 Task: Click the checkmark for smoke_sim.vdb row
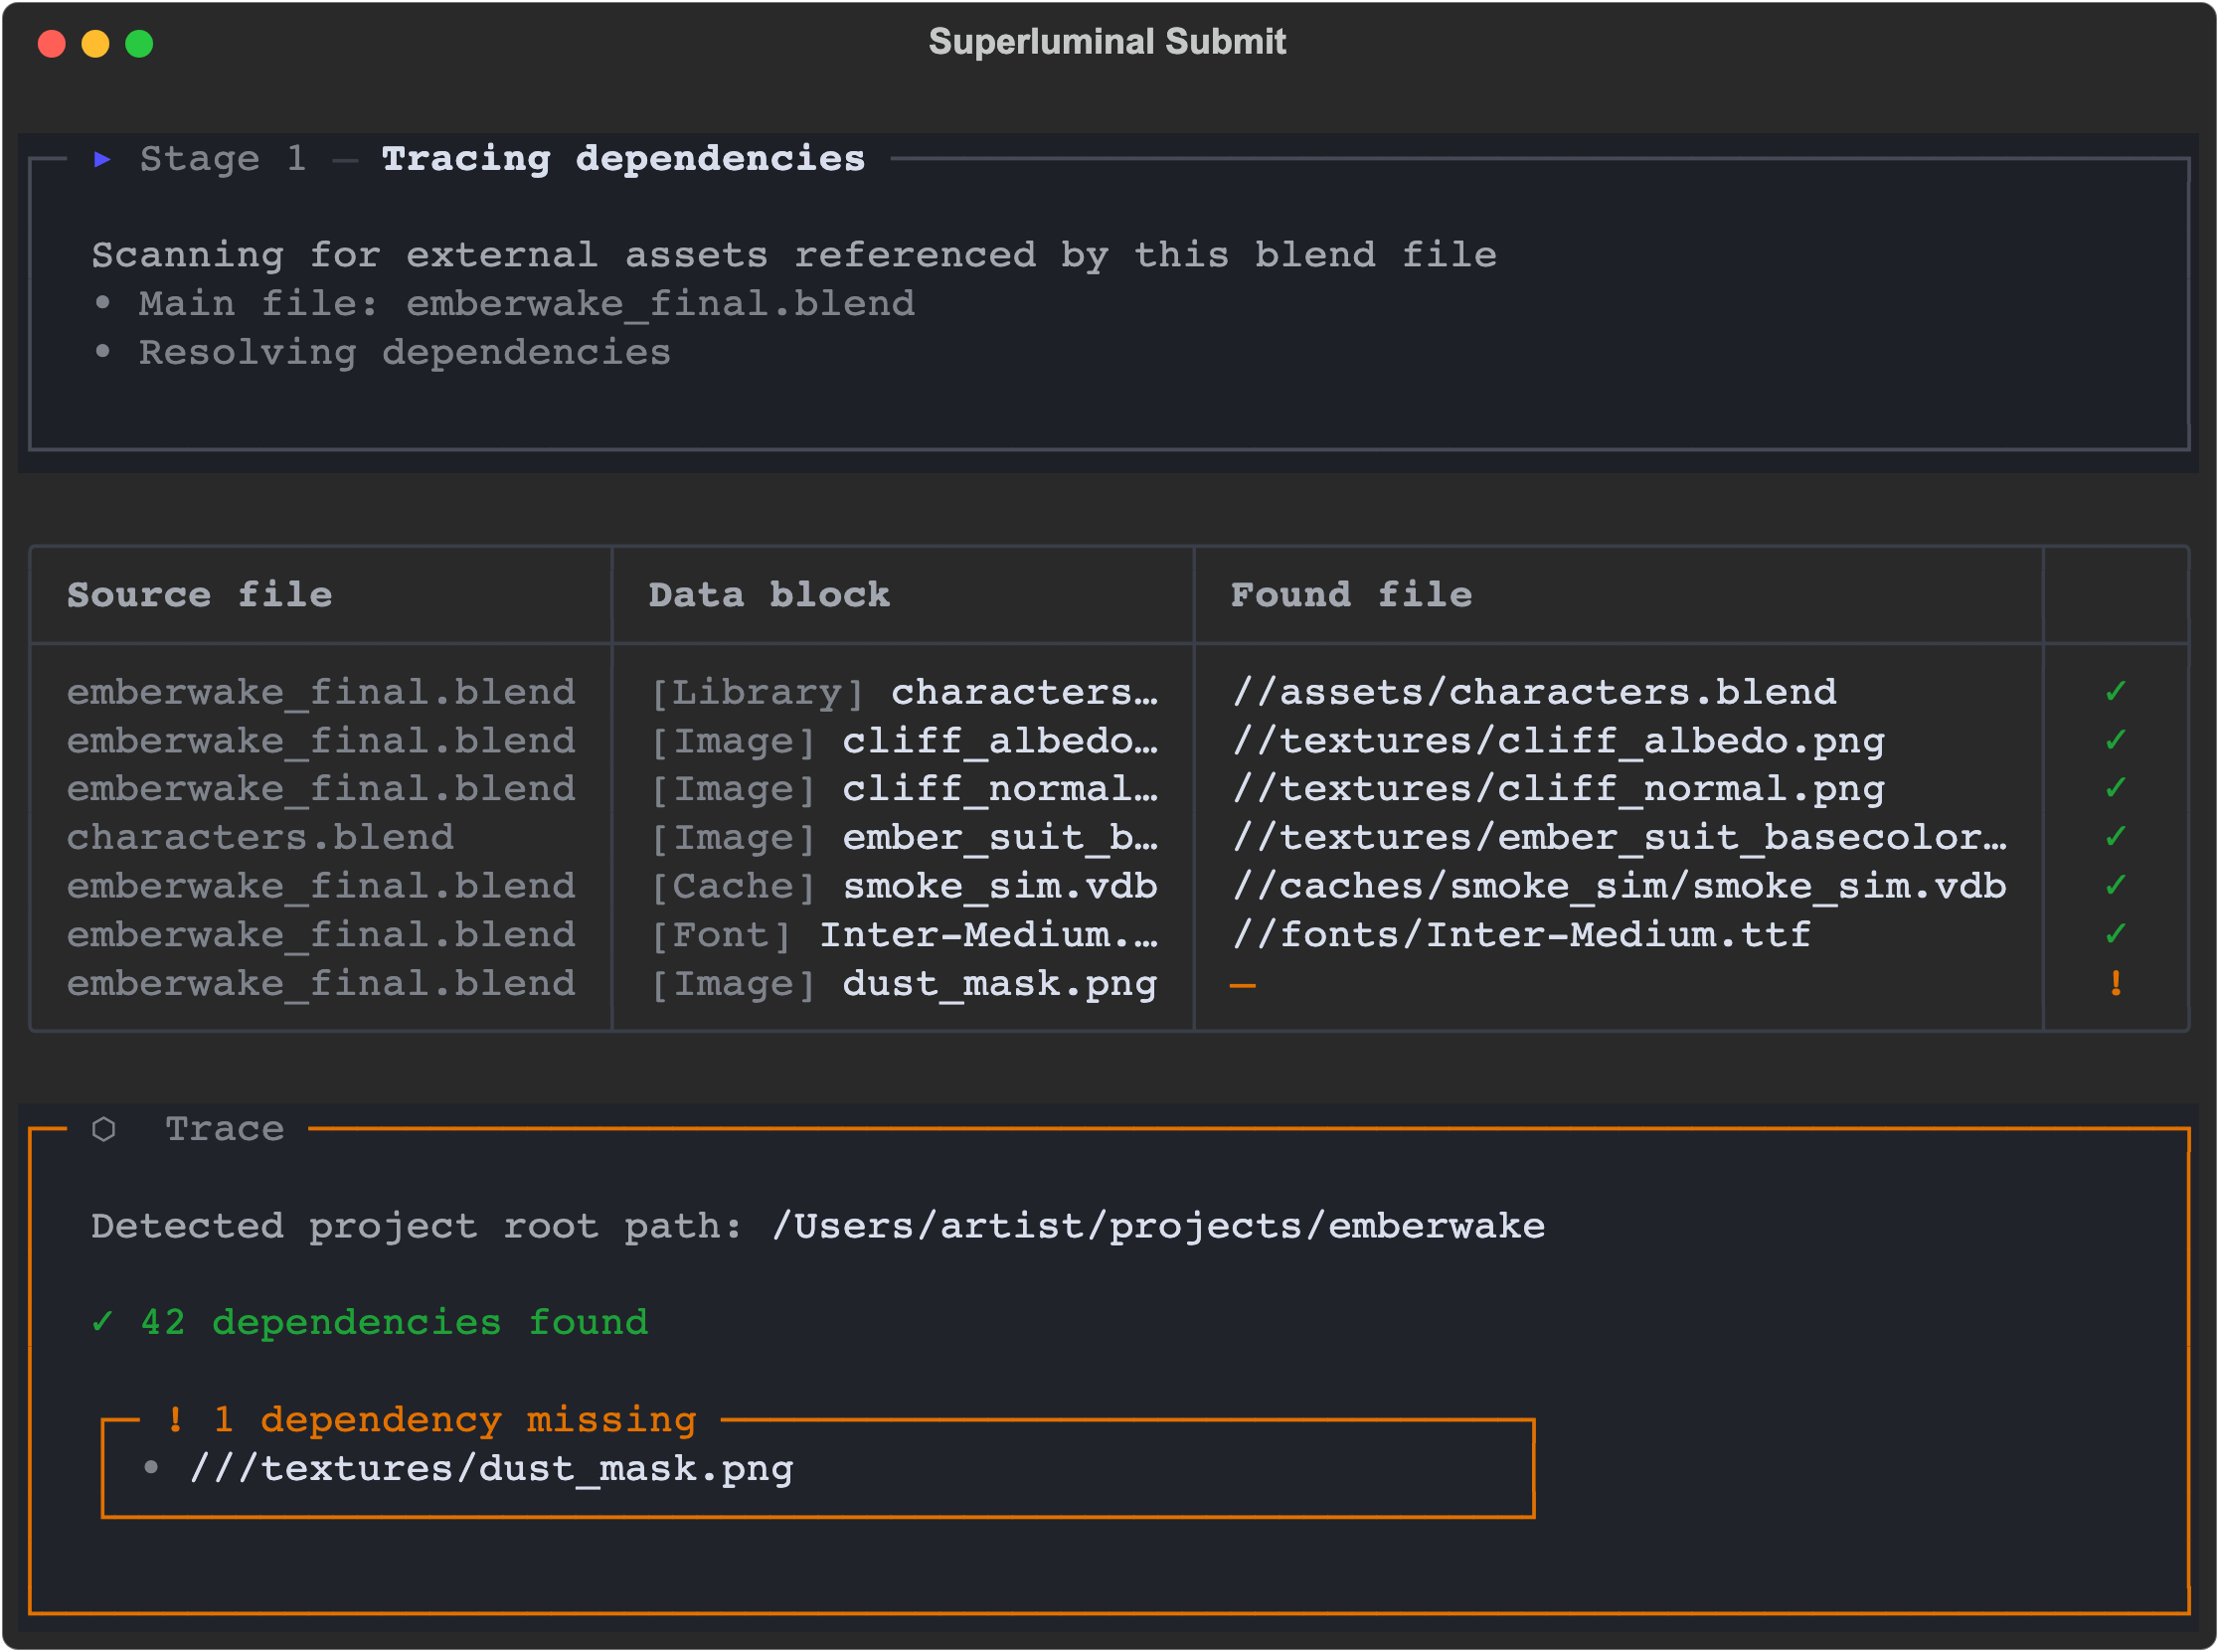pos(2115,886)
